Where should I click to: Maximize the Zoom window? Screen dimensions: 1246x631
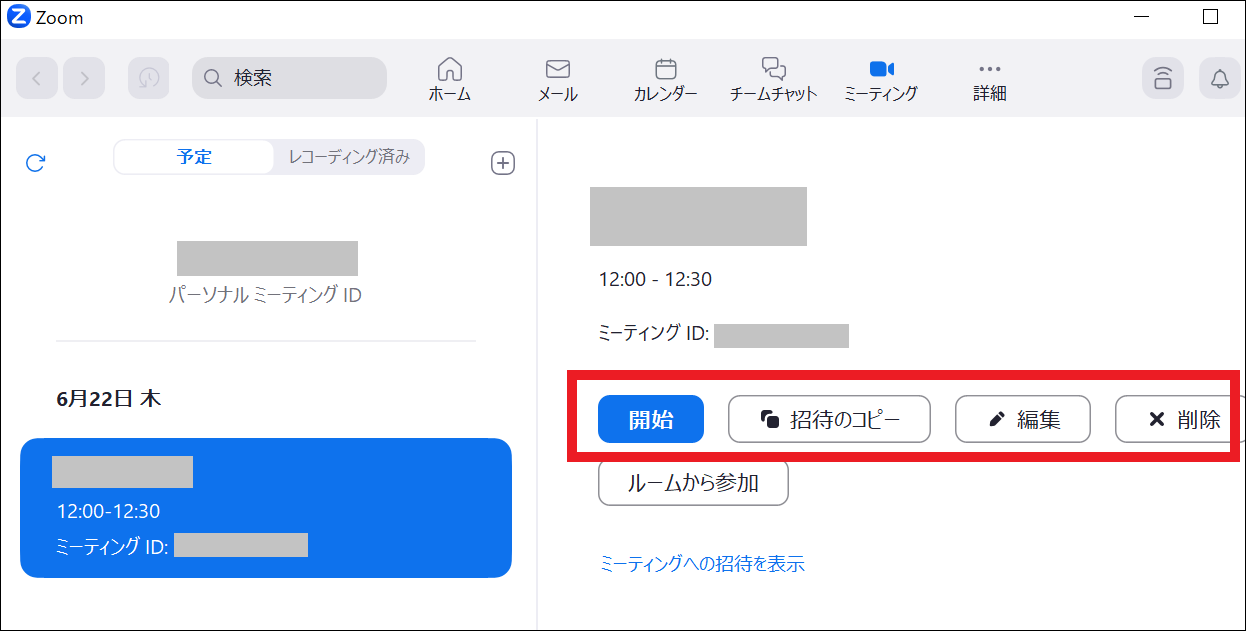[x=1210, y=17]
